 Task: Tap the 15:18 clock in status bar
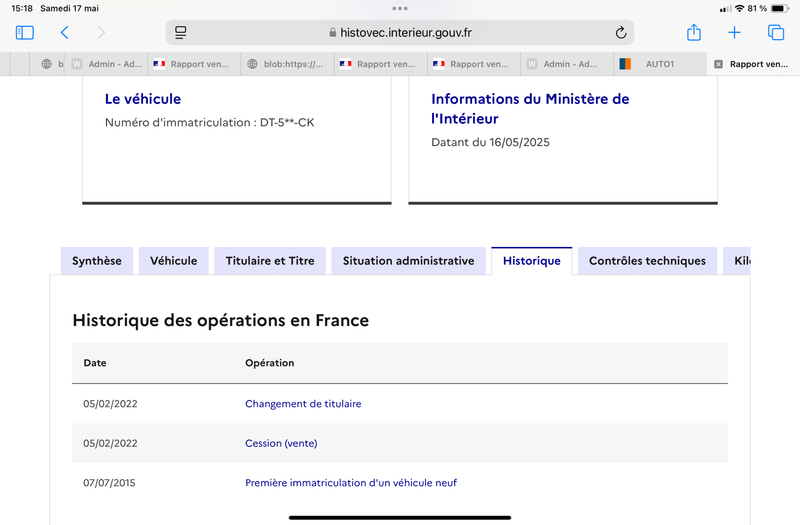pyautogui.click(x=22, y=8)
